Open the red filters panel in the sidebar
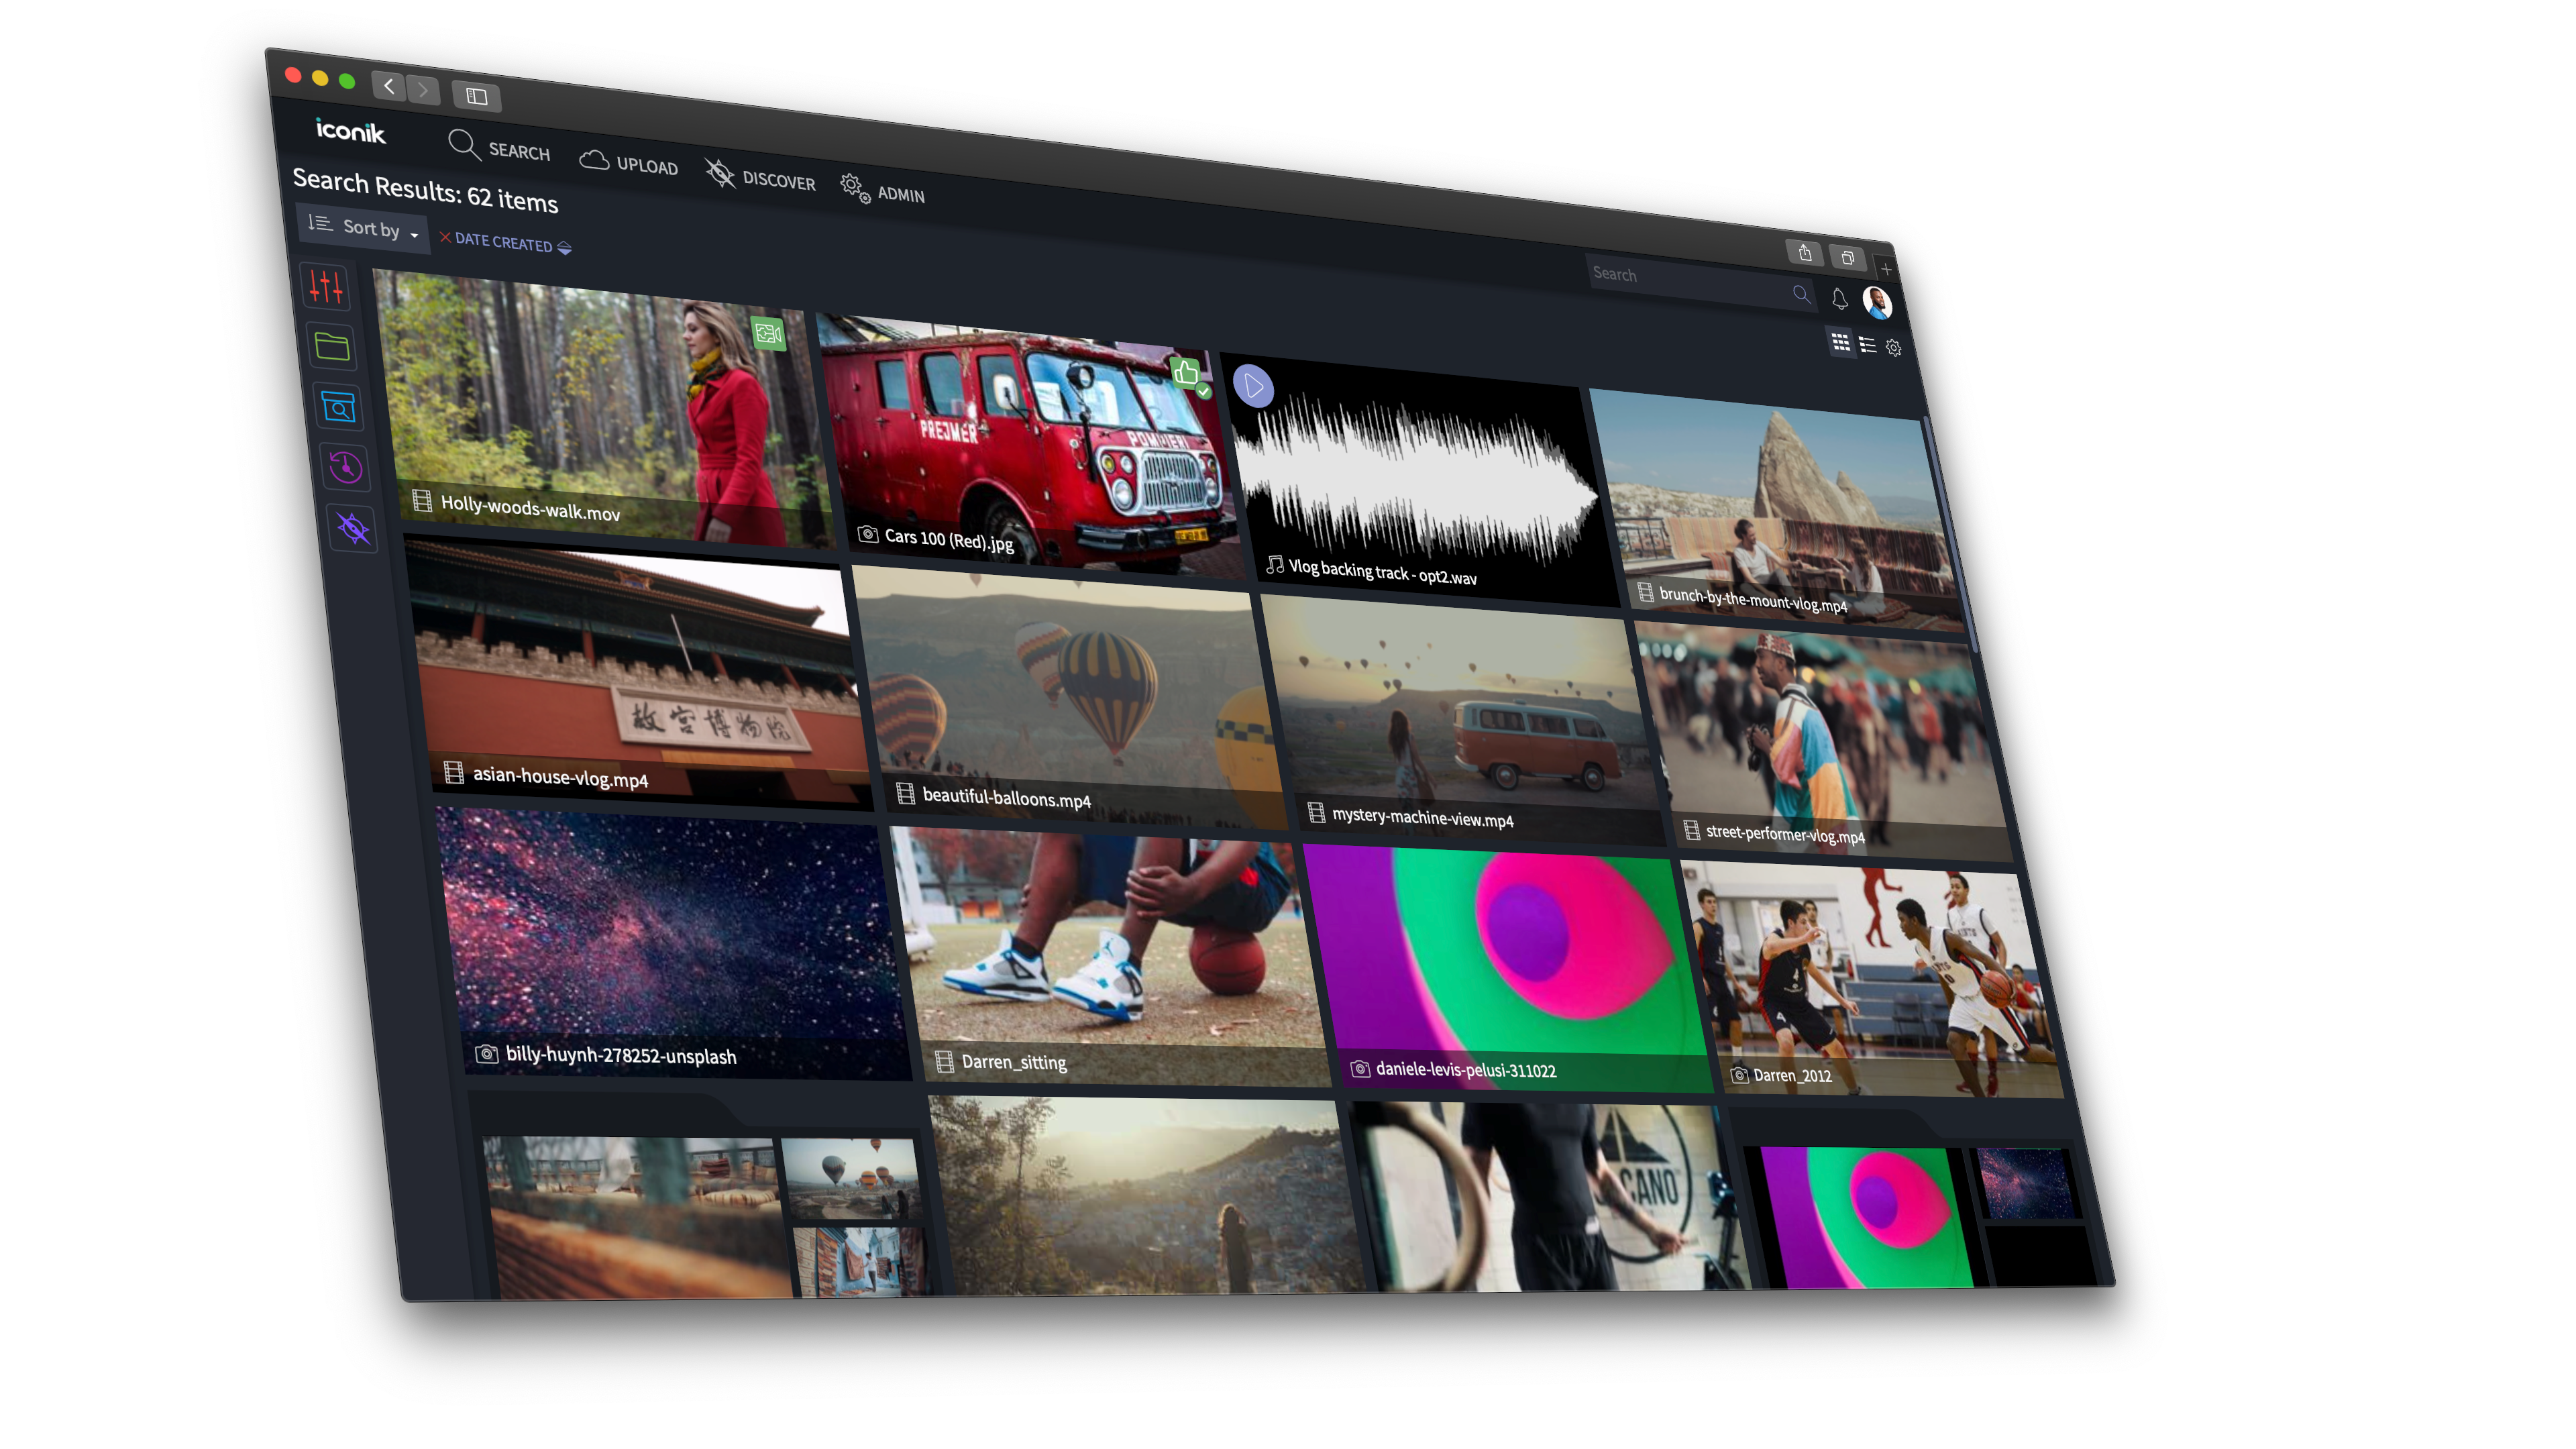This screenshot has width=2576, height=1449. click(327, 288)
